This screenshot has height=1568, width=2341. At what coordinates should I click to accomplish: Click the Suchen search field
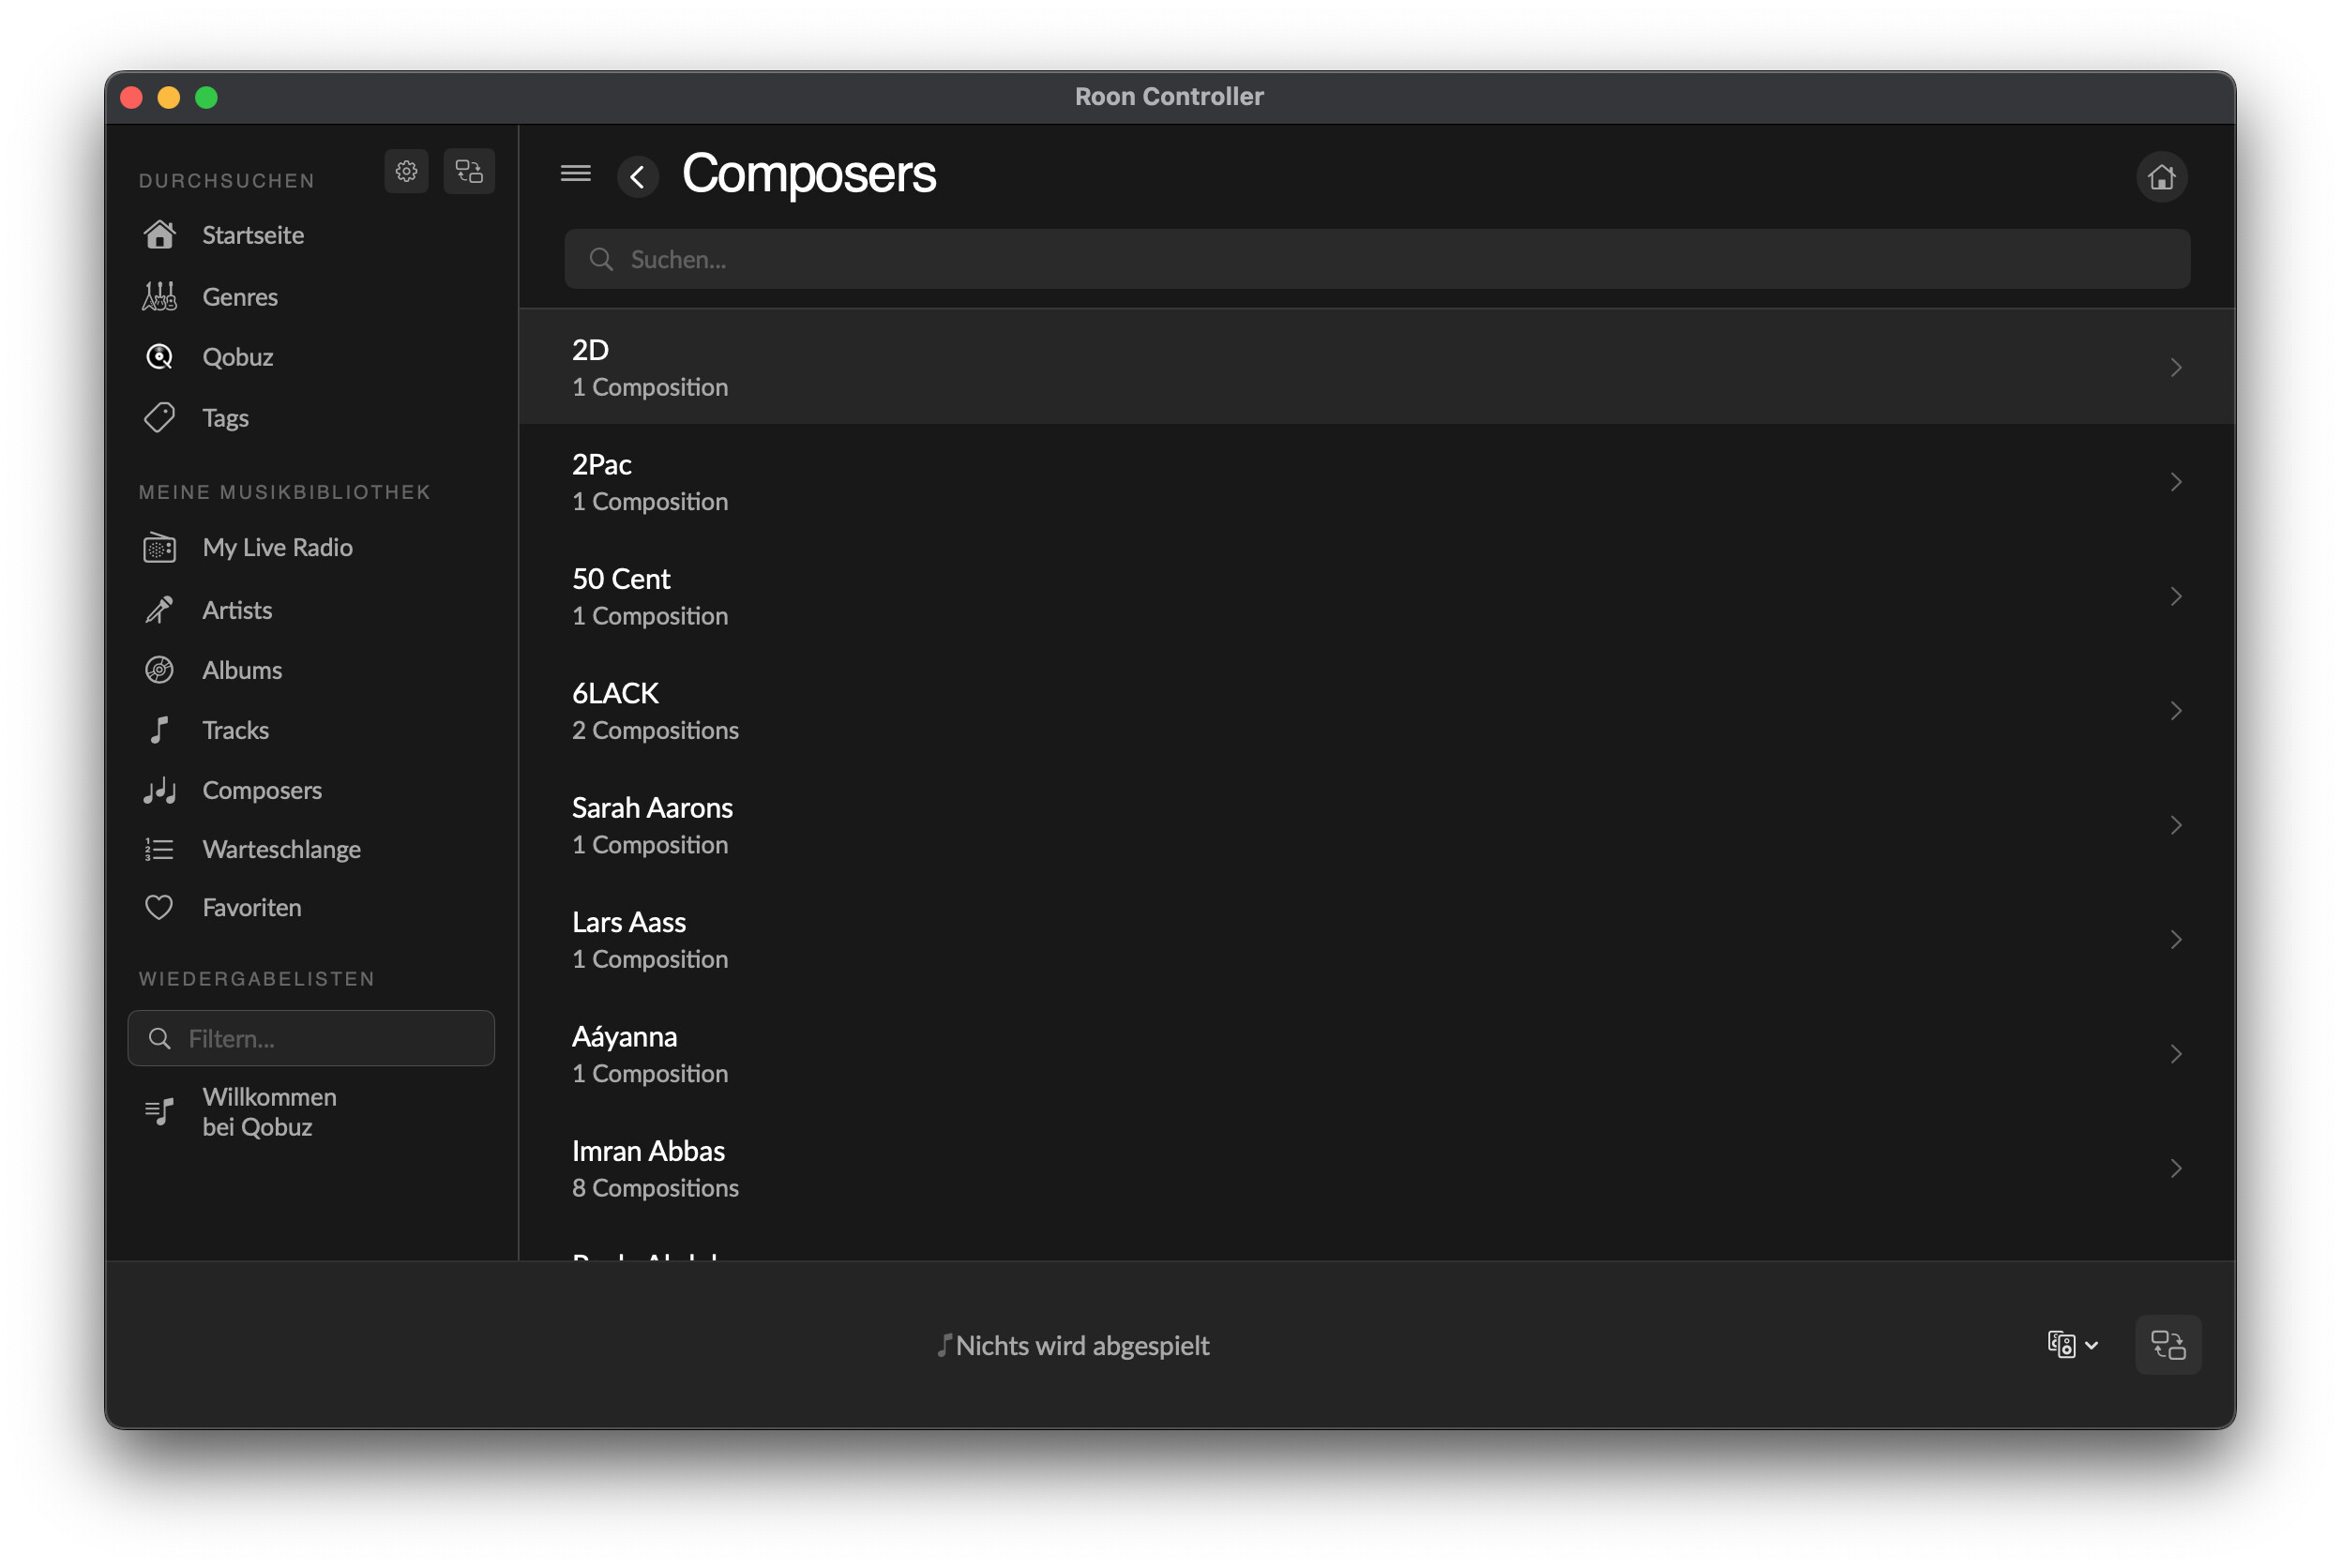coord(1376,259)
